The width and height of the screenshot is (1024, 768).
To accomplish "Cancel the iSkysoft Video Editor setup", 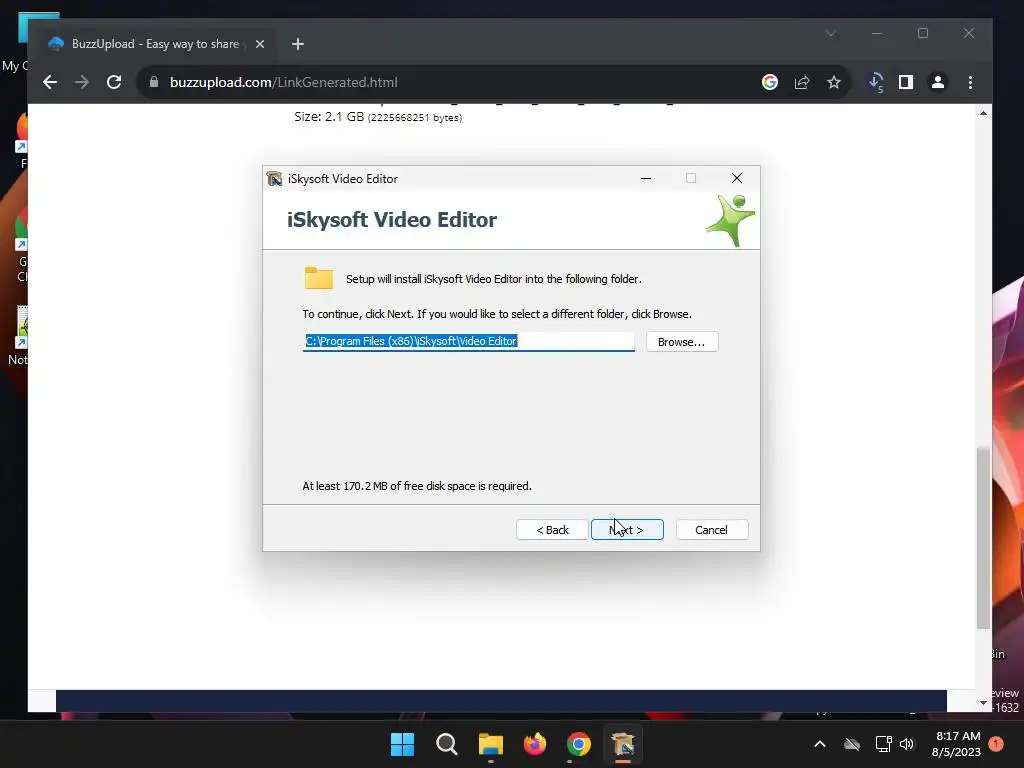I will tap(712, 530).
